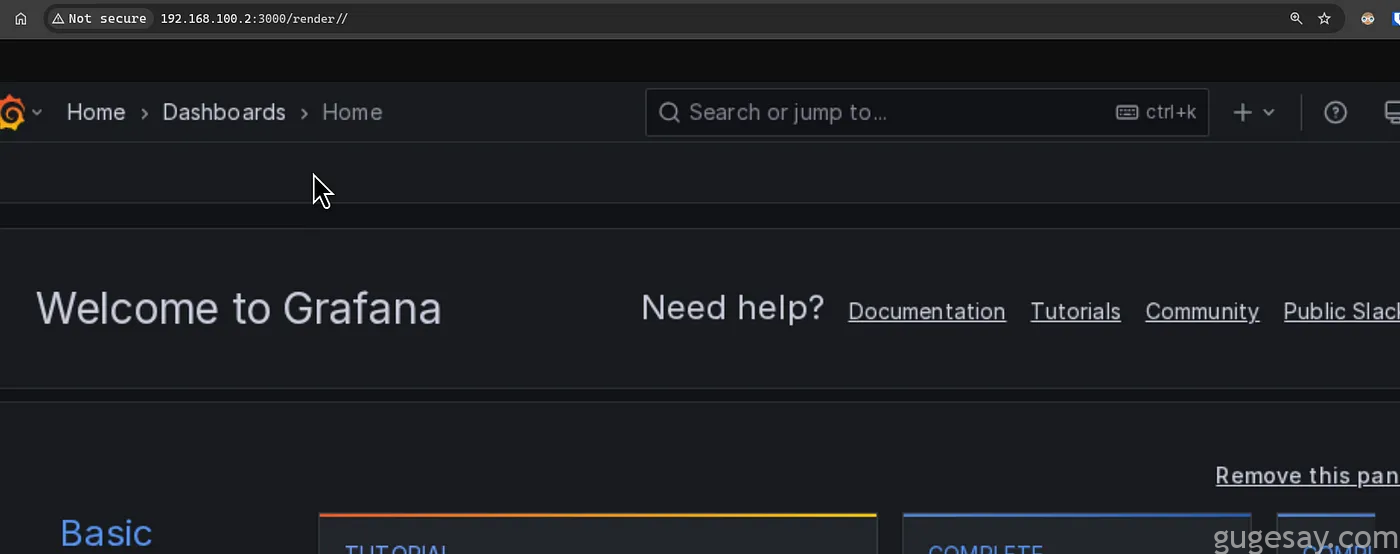Click the browser home icon
This screenshot has height=554, width=1400.
[20, 18]
